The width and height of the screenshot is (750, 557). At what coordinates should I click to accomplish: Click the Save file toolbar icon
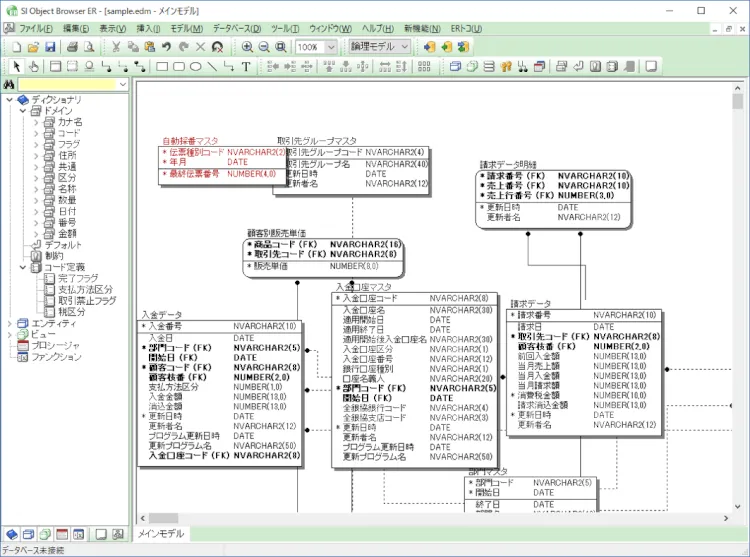(x=50, y=47)
